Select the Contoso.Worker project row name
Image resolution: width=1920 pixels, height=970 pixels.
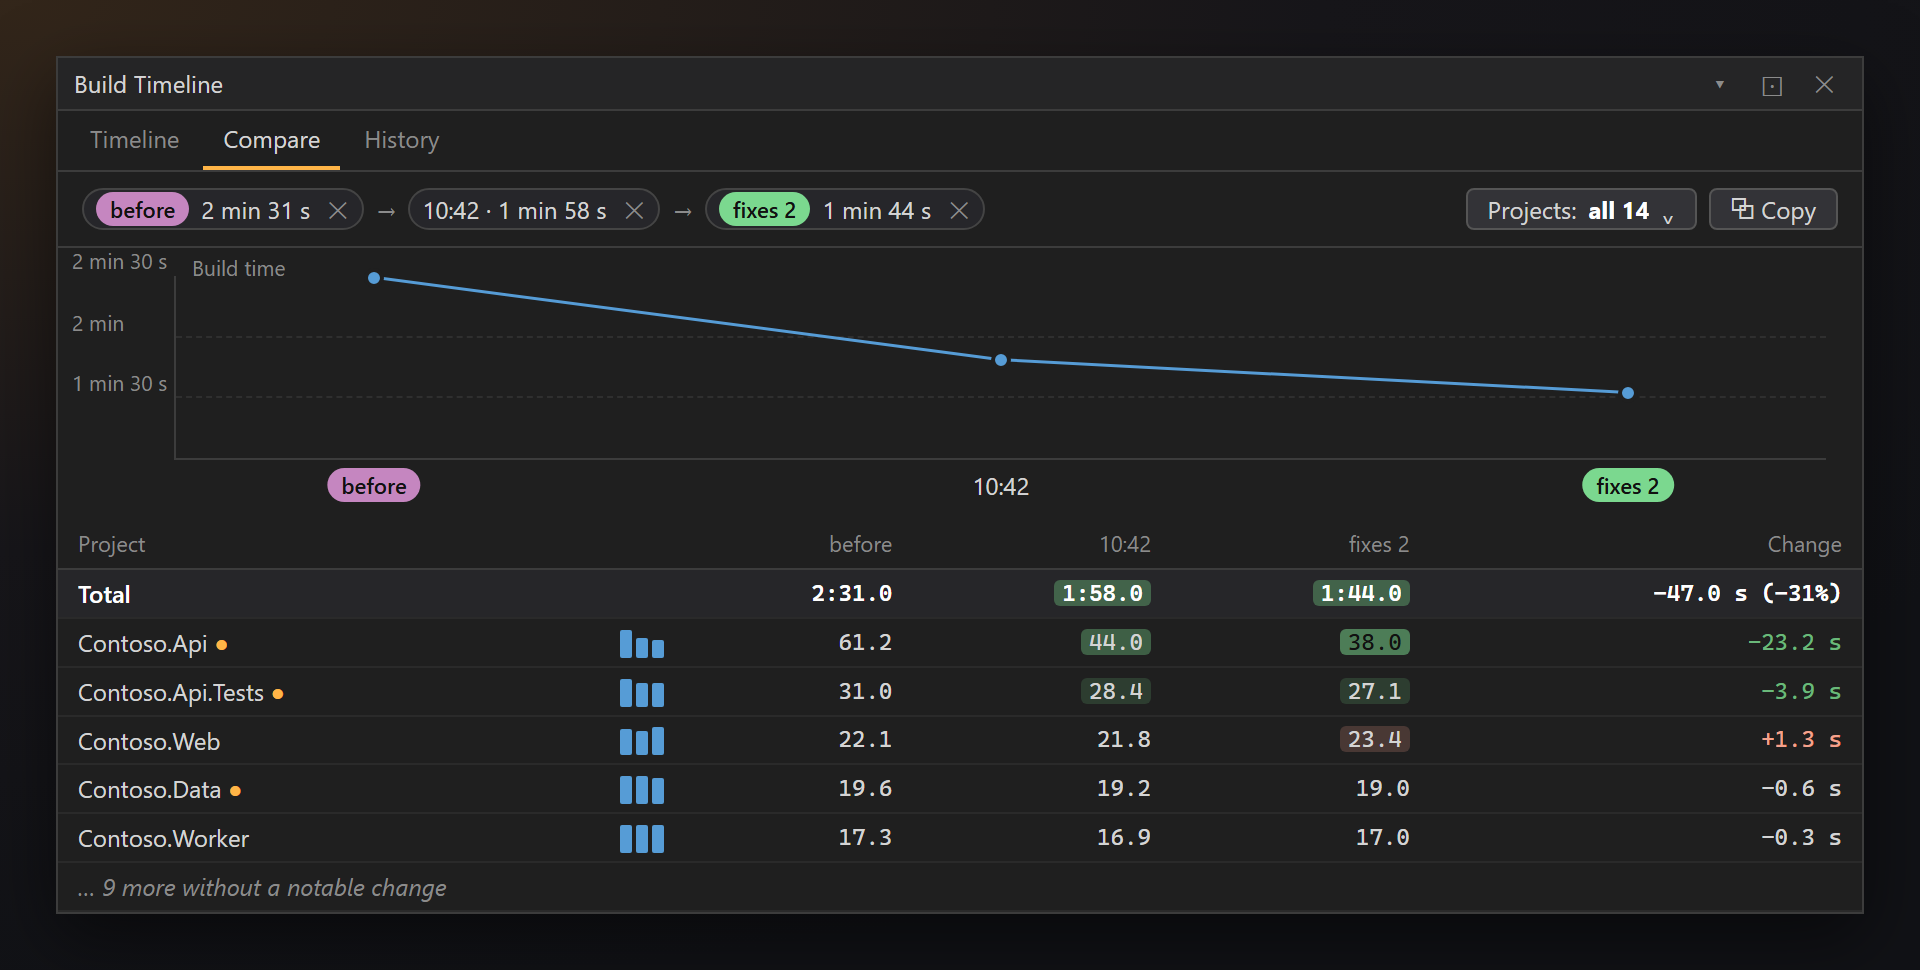(x=163, y=839)
